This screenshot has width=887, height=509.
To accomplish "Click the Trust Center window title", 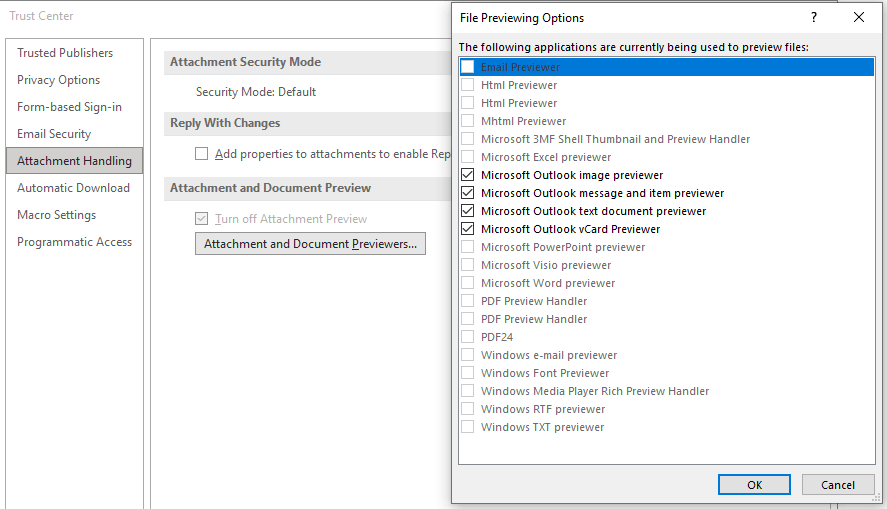I will tap(41, 16).
